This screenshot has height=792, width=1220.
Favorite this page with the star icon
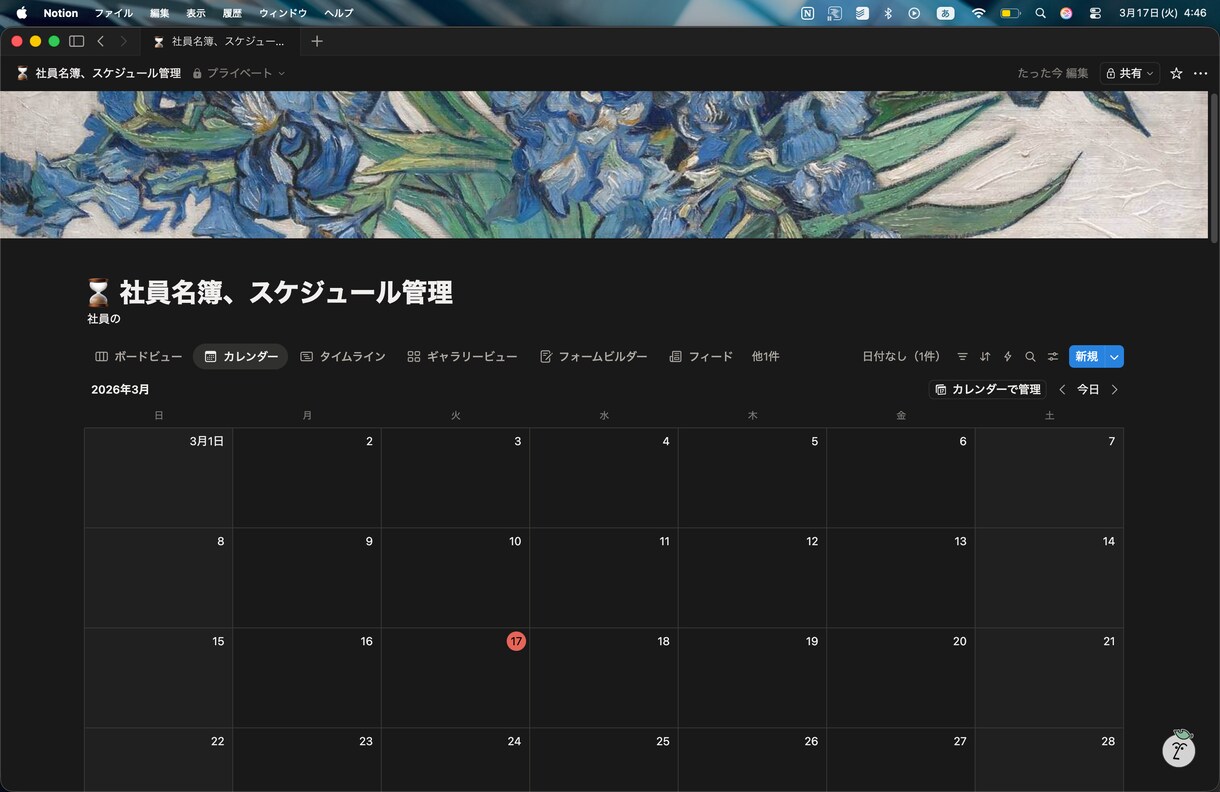(1176, 73)
